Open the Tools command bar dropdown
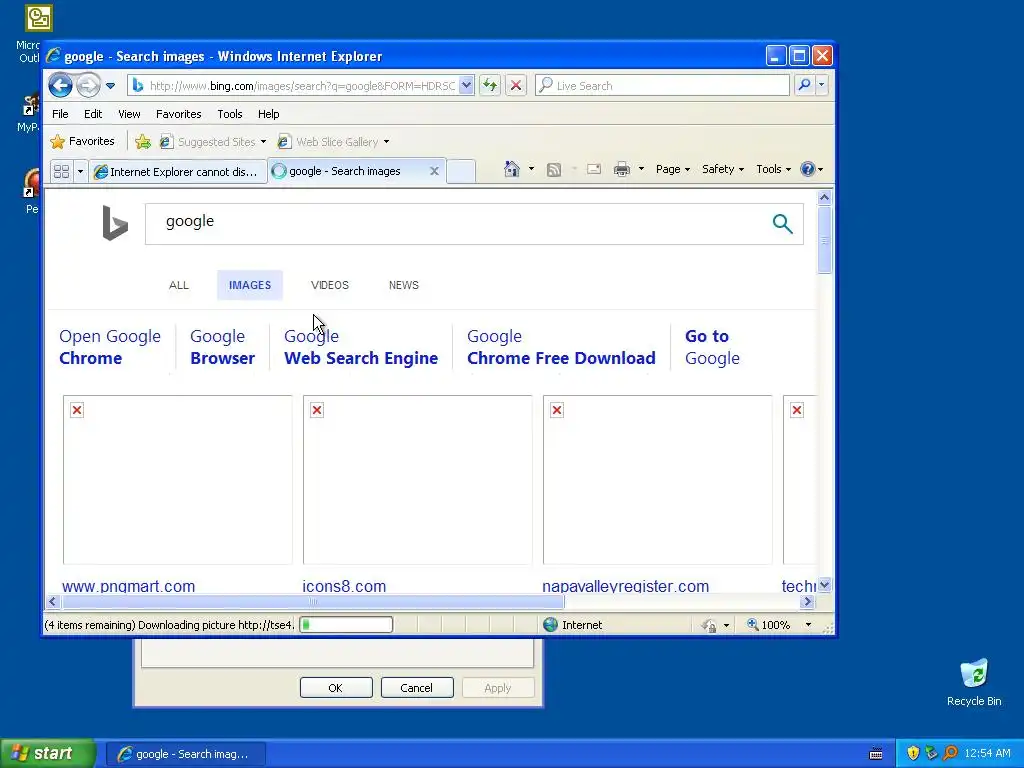Viewport: 1024px width, 768px height. pyautogui.click(x=773, y=169)
